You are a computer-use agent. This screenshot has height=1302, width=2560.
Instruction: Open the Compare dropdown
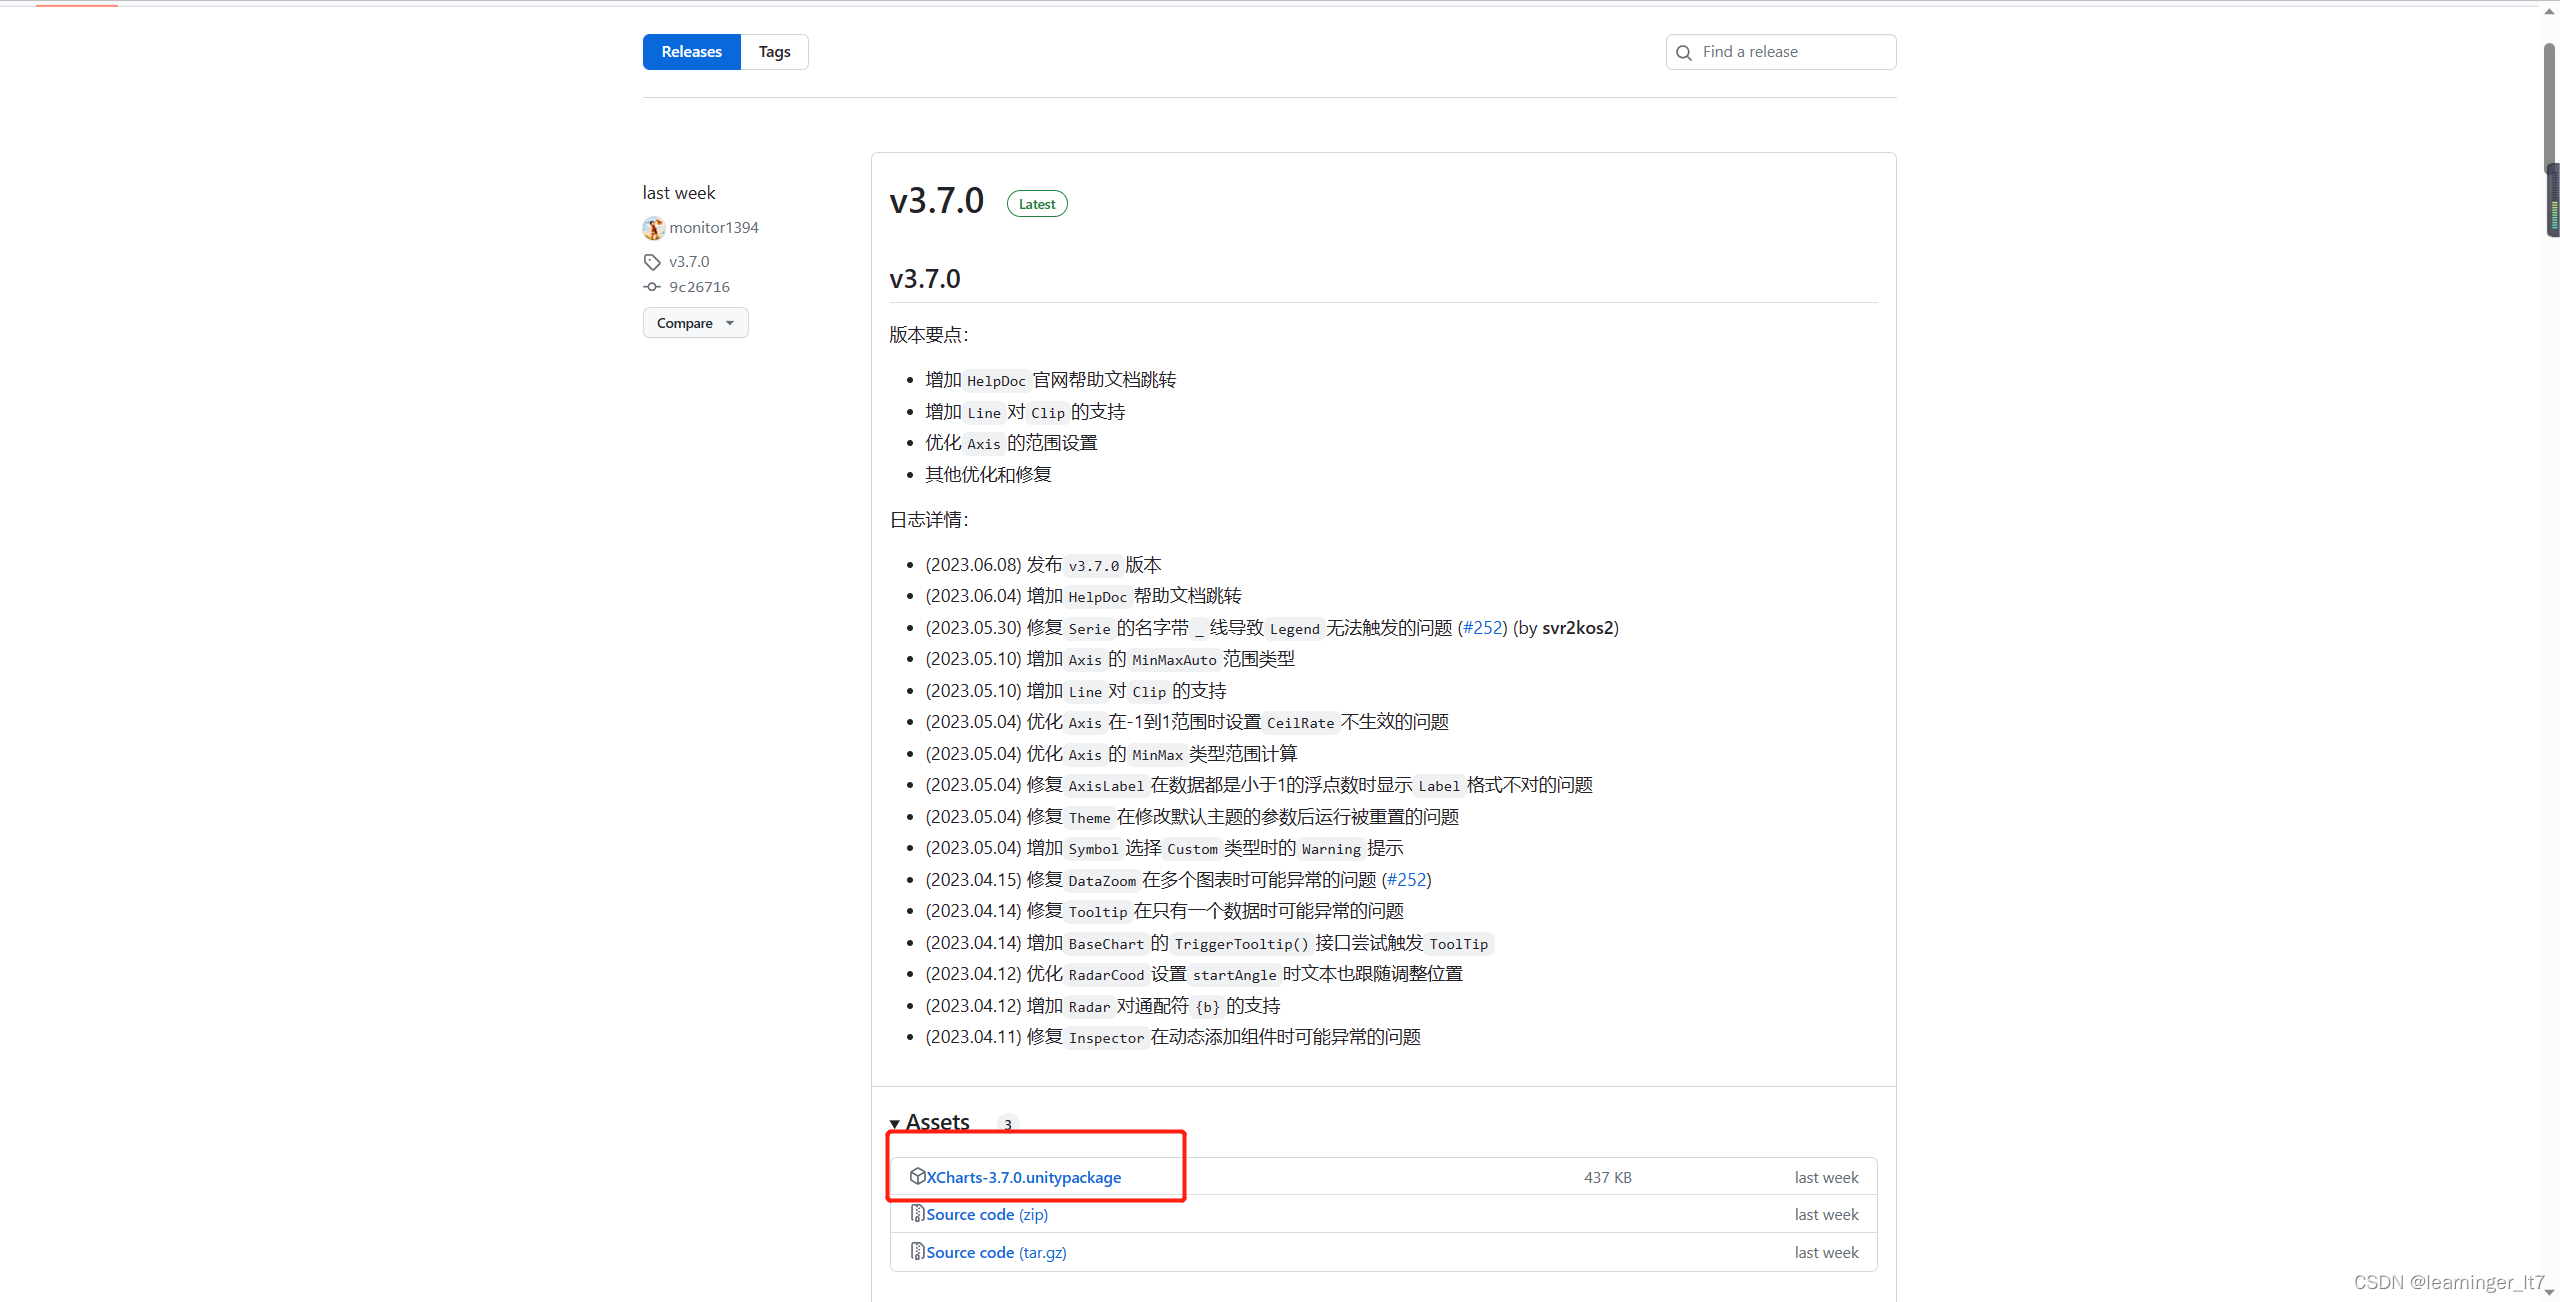[695, 323]
